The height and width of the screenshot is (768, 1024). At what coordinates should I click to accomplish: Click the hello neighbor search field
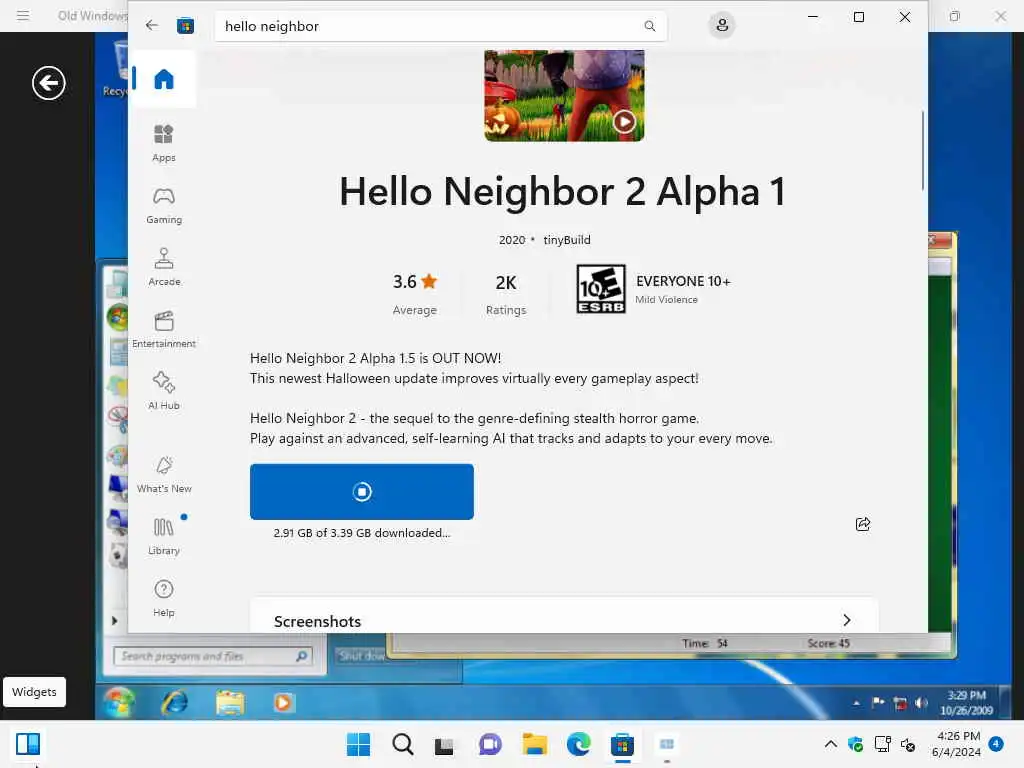[x=441, y=26]
